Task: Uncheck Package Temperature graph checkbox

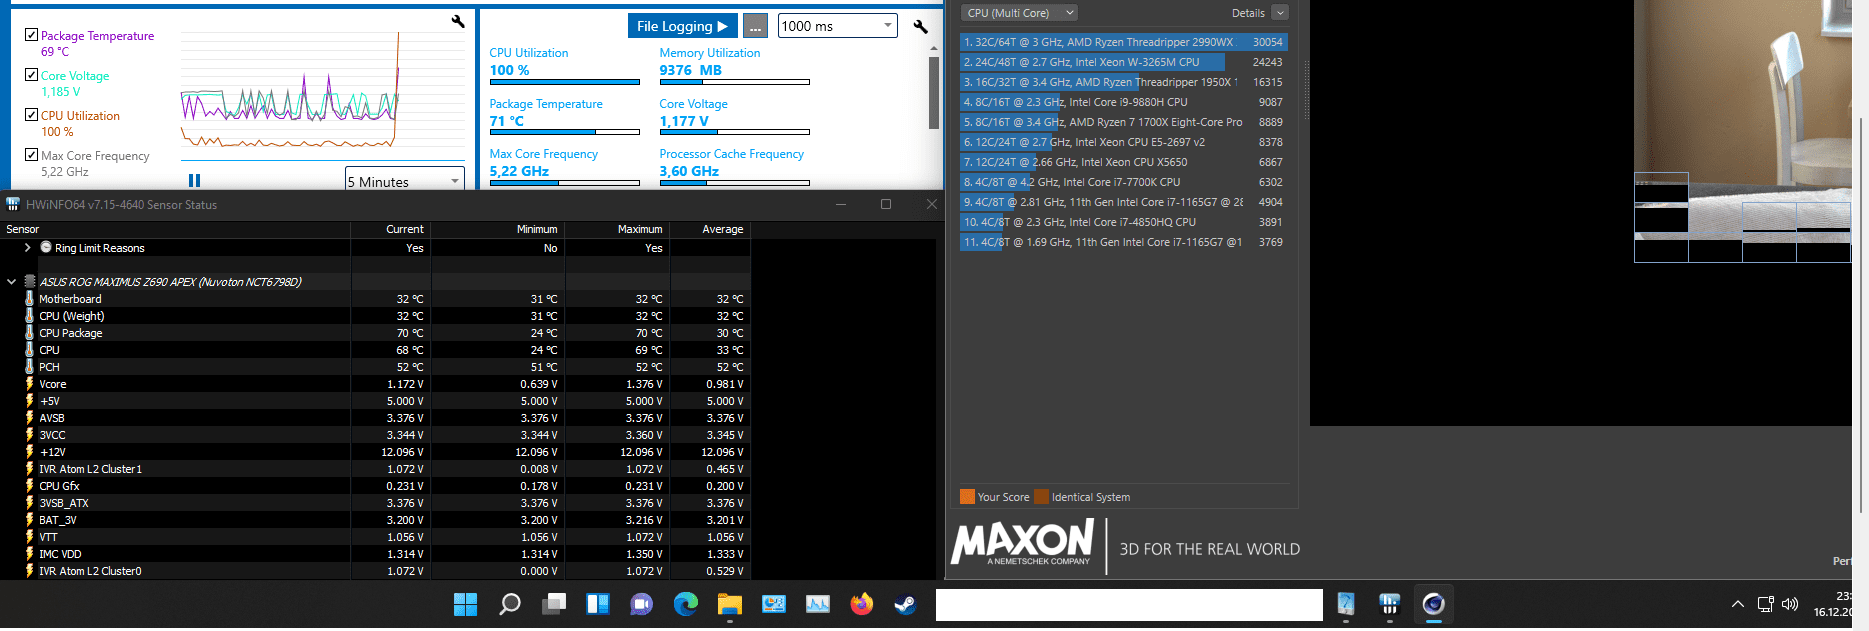Action: tap(31, 34)
